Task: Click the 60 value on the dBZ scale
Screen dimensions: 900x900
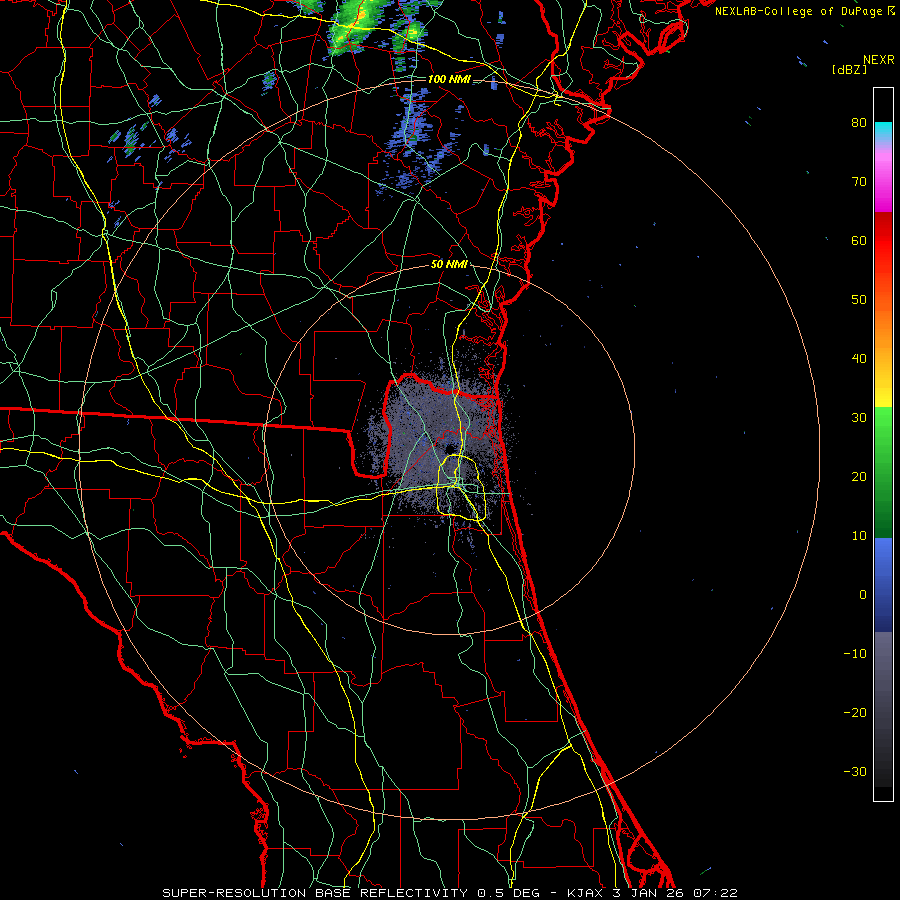Action: tap(859, 240)
